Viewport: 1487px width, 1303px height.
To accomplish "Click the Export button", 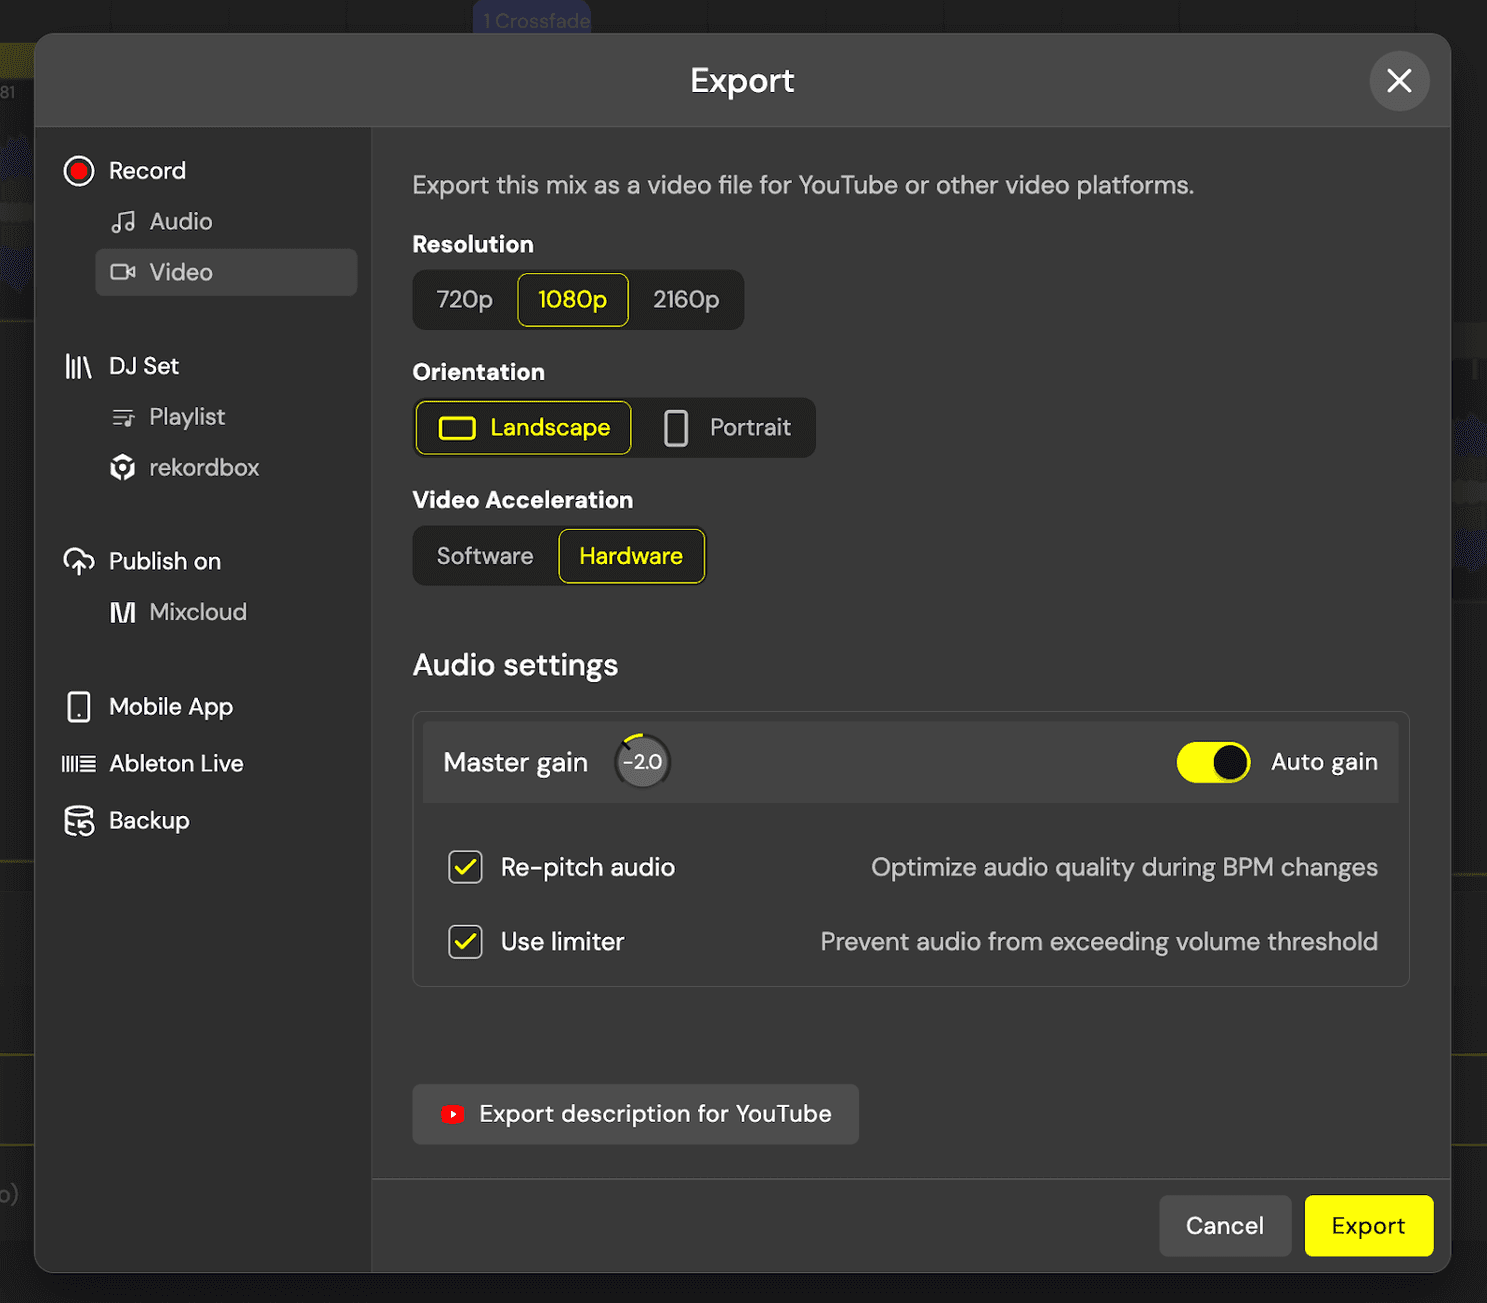I will click(x=1368, y=1225).
